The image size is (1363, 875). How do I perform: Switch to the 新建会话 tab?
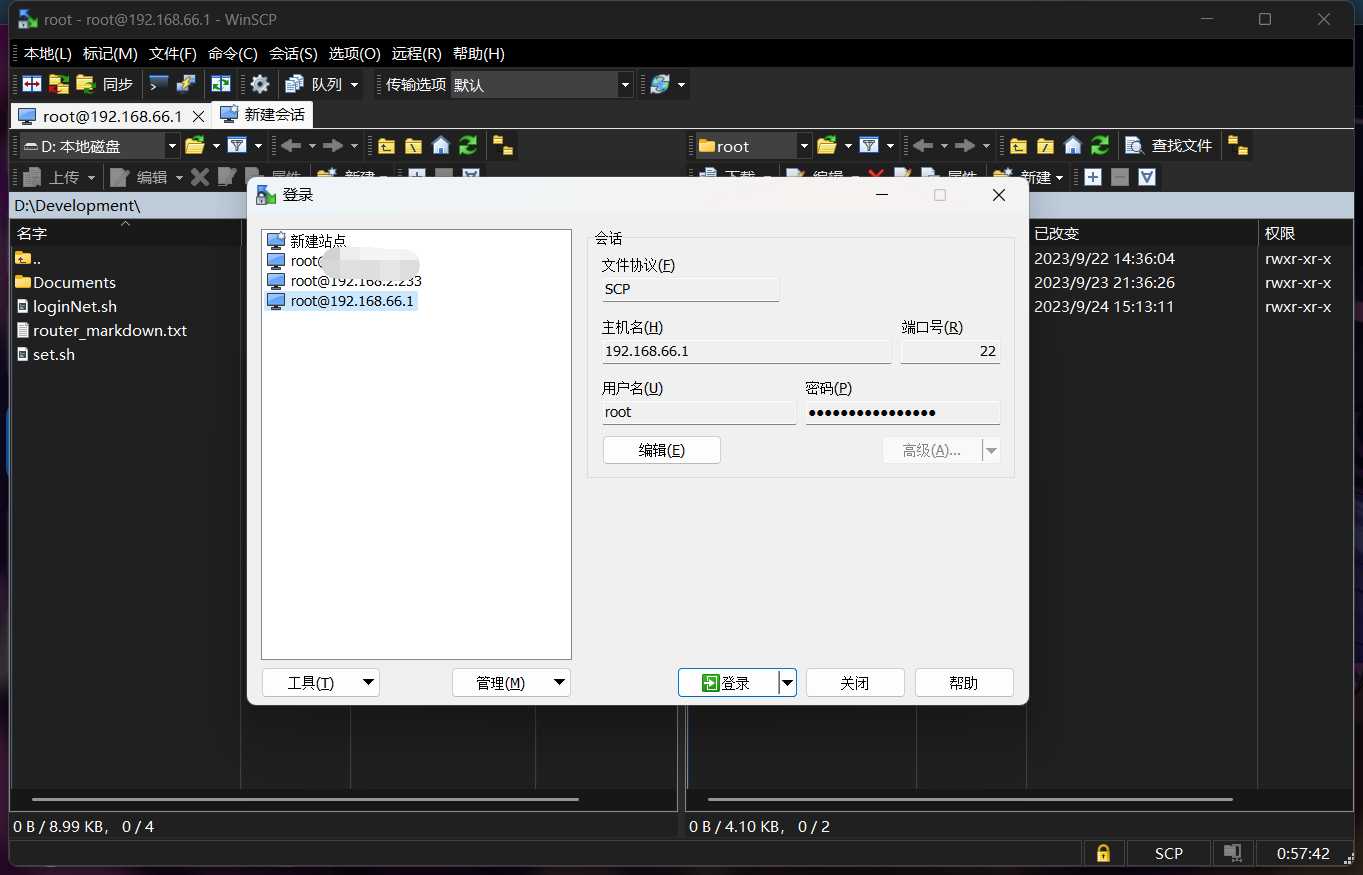pyautogui.click(x=263, y=115)
